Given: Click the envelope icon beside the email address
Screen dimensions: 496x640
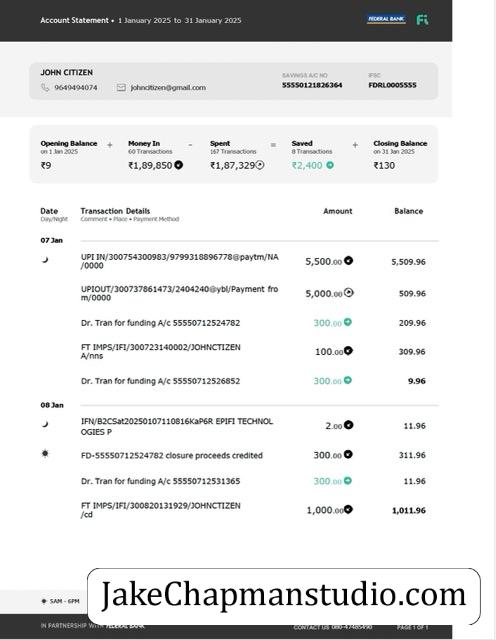Looking at the screenshot, I should [x=121, y=87].
